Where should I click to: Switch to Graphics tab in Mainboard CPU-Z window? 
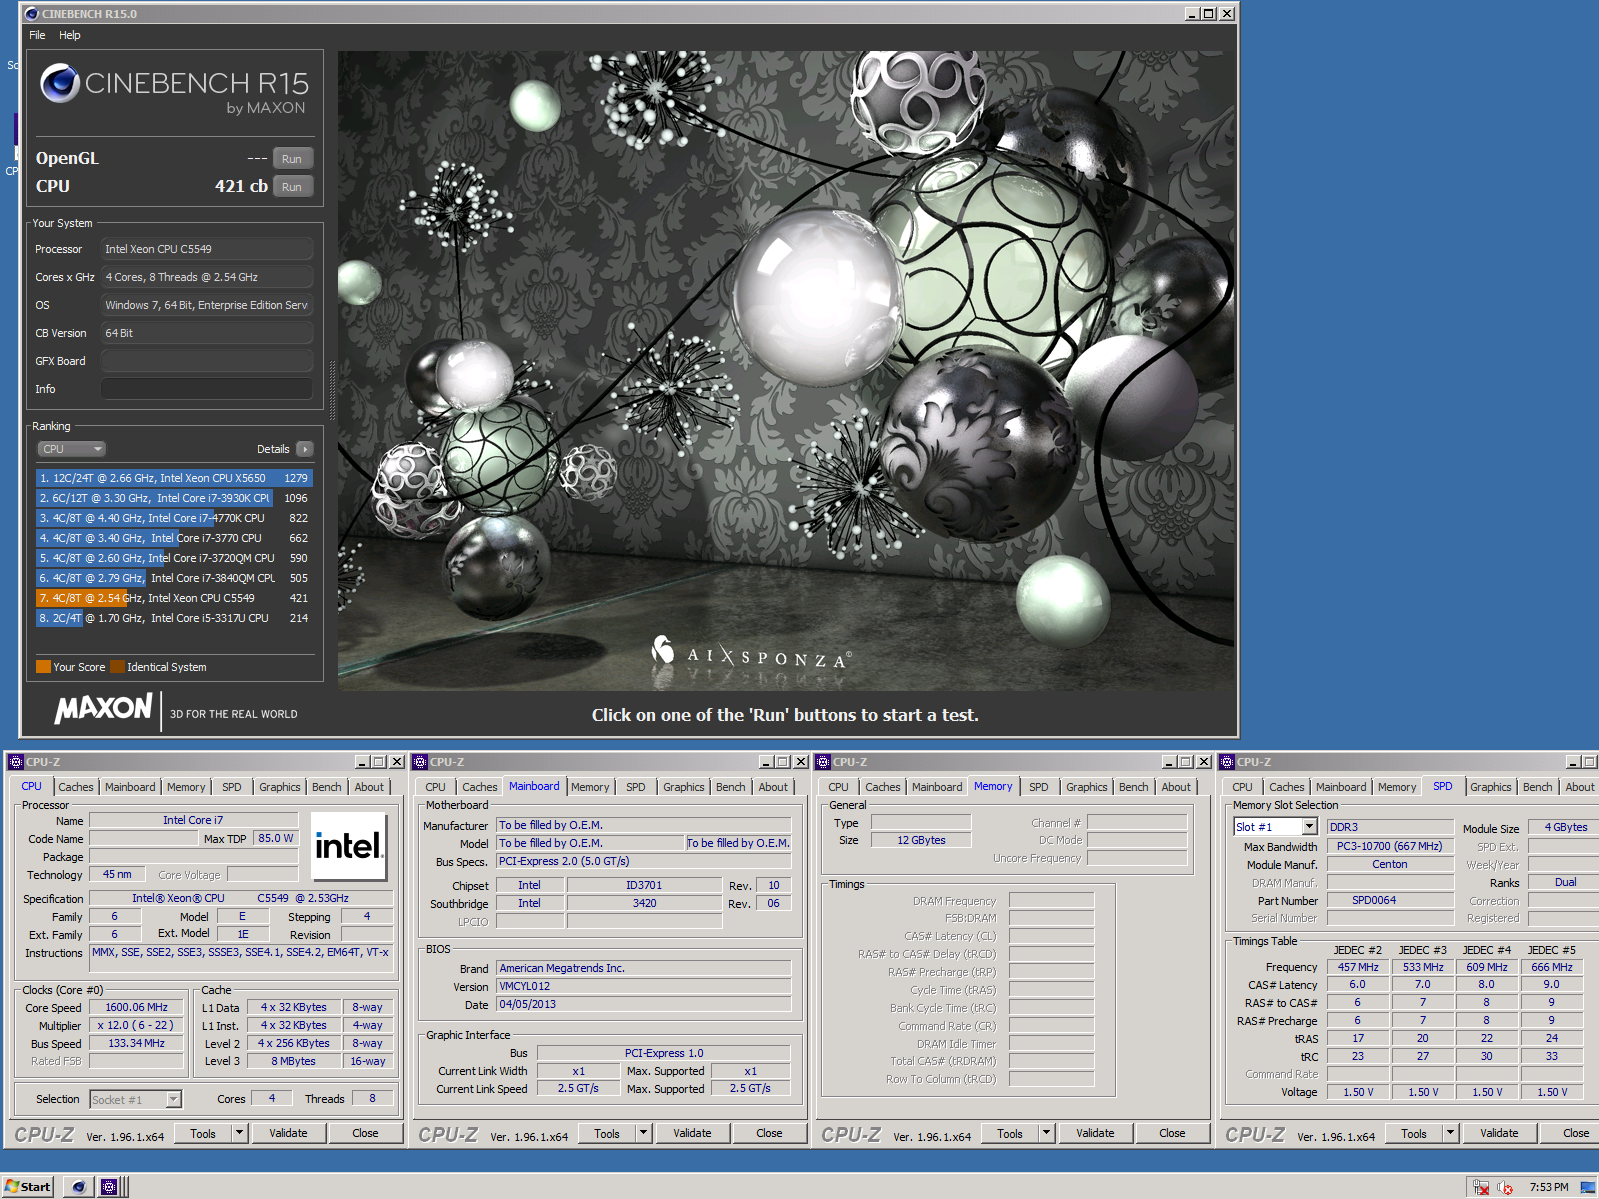click(x=684, y=787)
